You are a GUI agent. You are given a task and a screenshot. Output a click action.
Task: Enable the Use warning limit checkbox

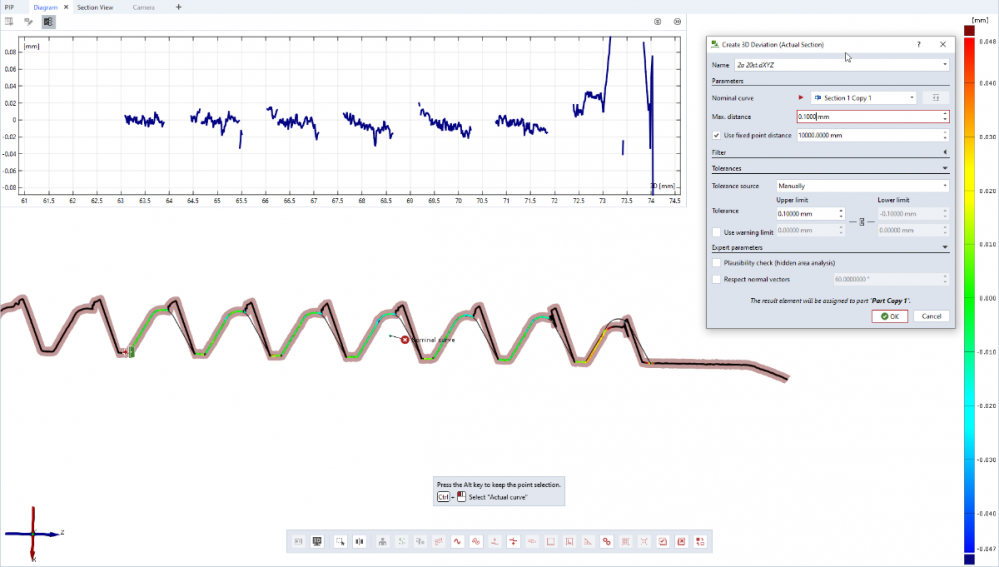(x=716, y=232)
